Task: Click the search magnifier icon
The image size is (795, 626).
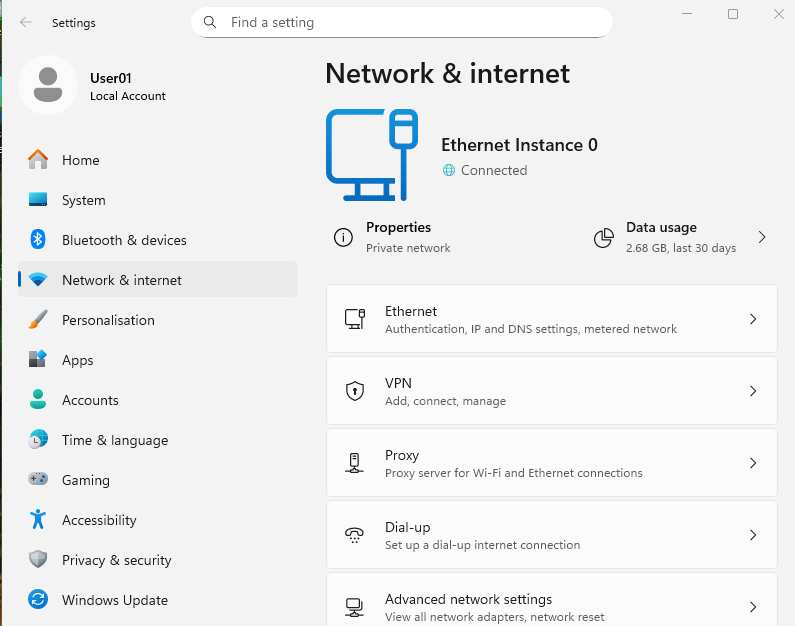Action: coord(210,22)
